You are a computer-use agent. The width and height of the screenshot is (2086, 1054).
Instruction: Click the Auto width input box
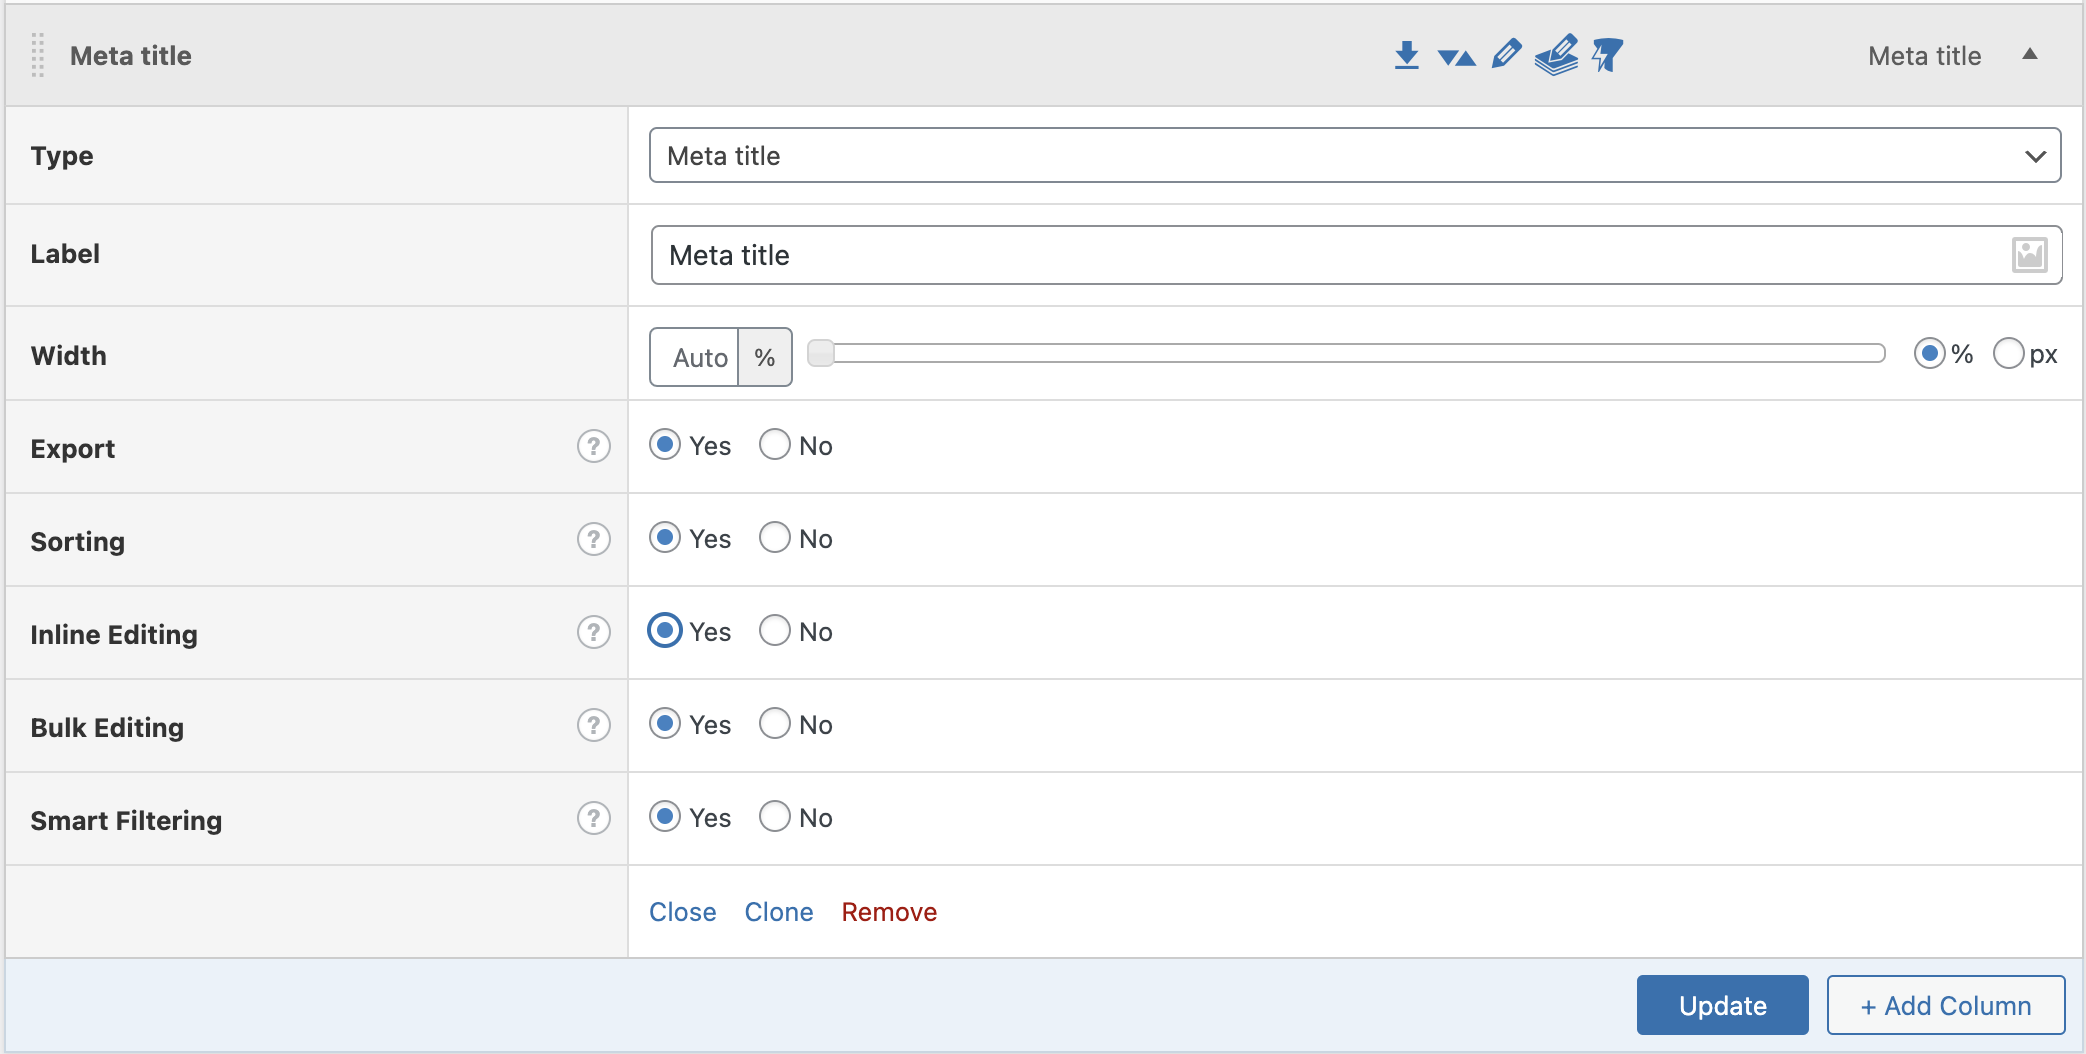coord(695,357)
